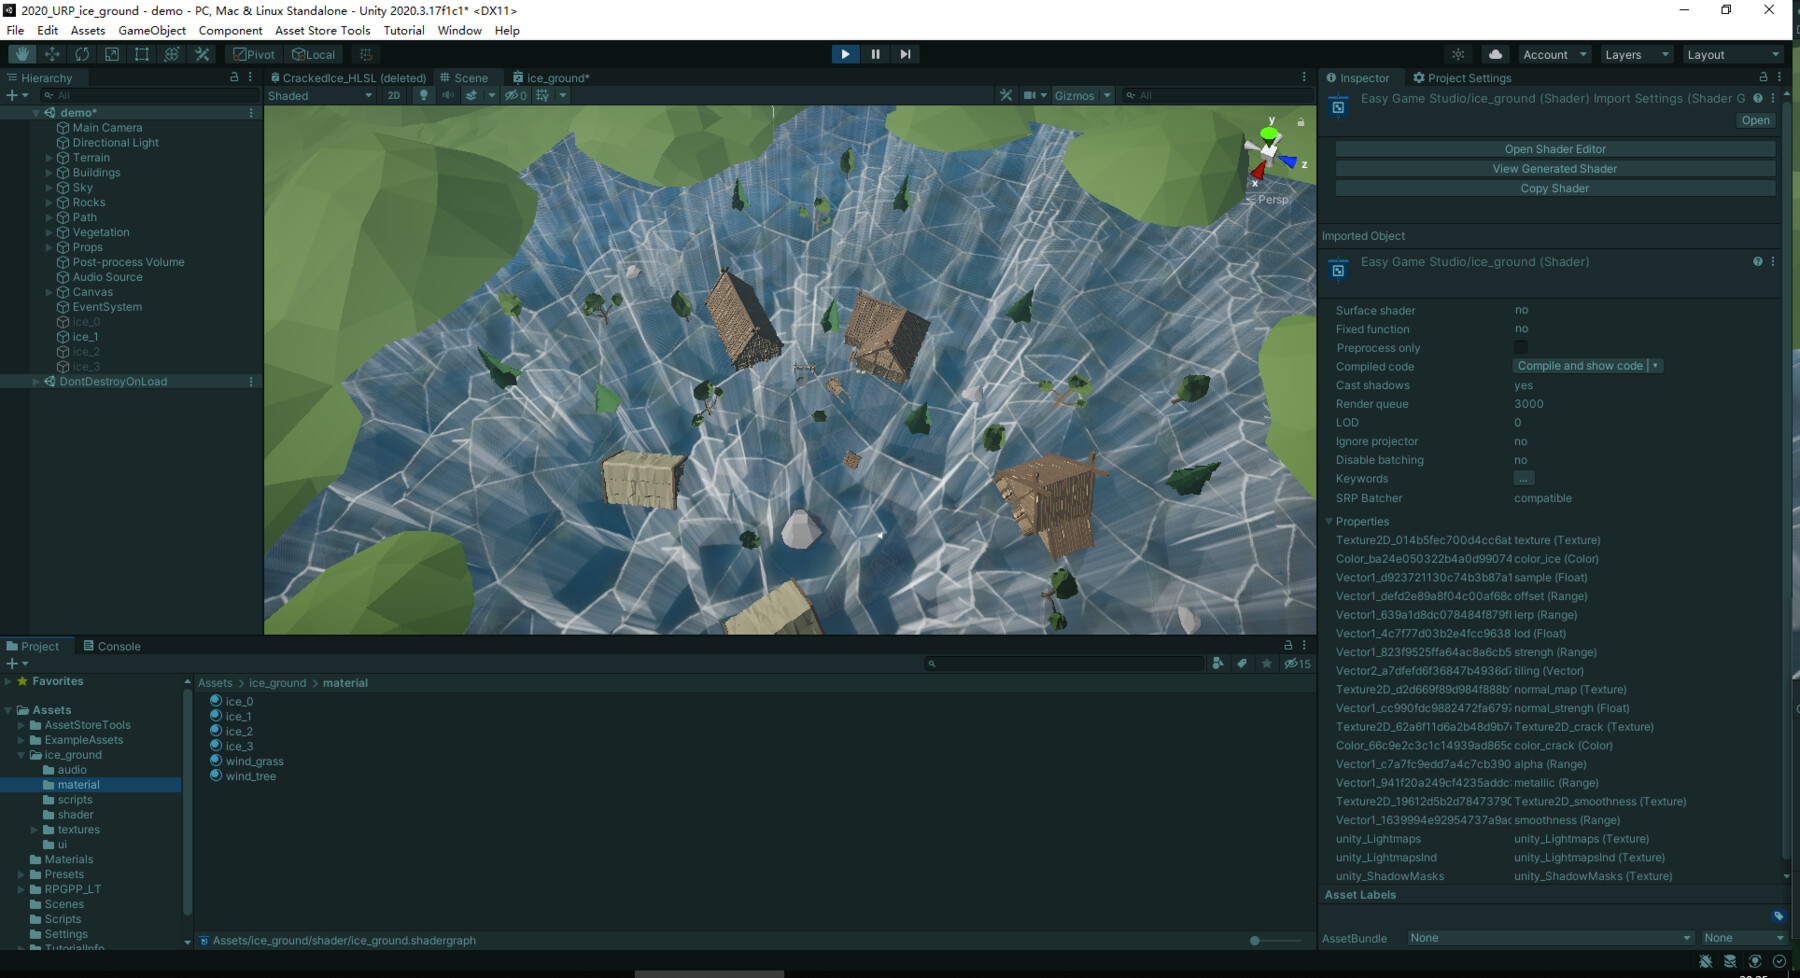Switch to the Project Settings tab
The image size is (1800, 978).
point(1462,78)
